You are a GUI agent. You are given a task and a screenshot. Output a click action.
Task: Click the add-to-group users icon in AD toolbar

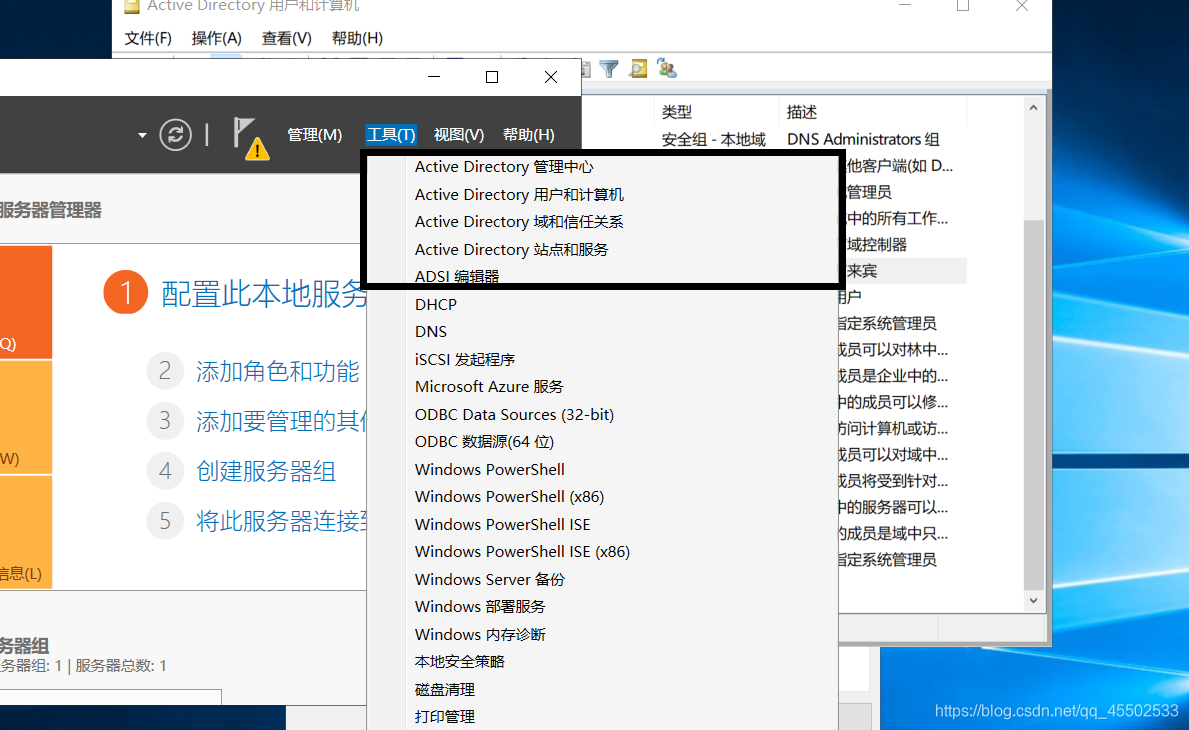(667, 68)
